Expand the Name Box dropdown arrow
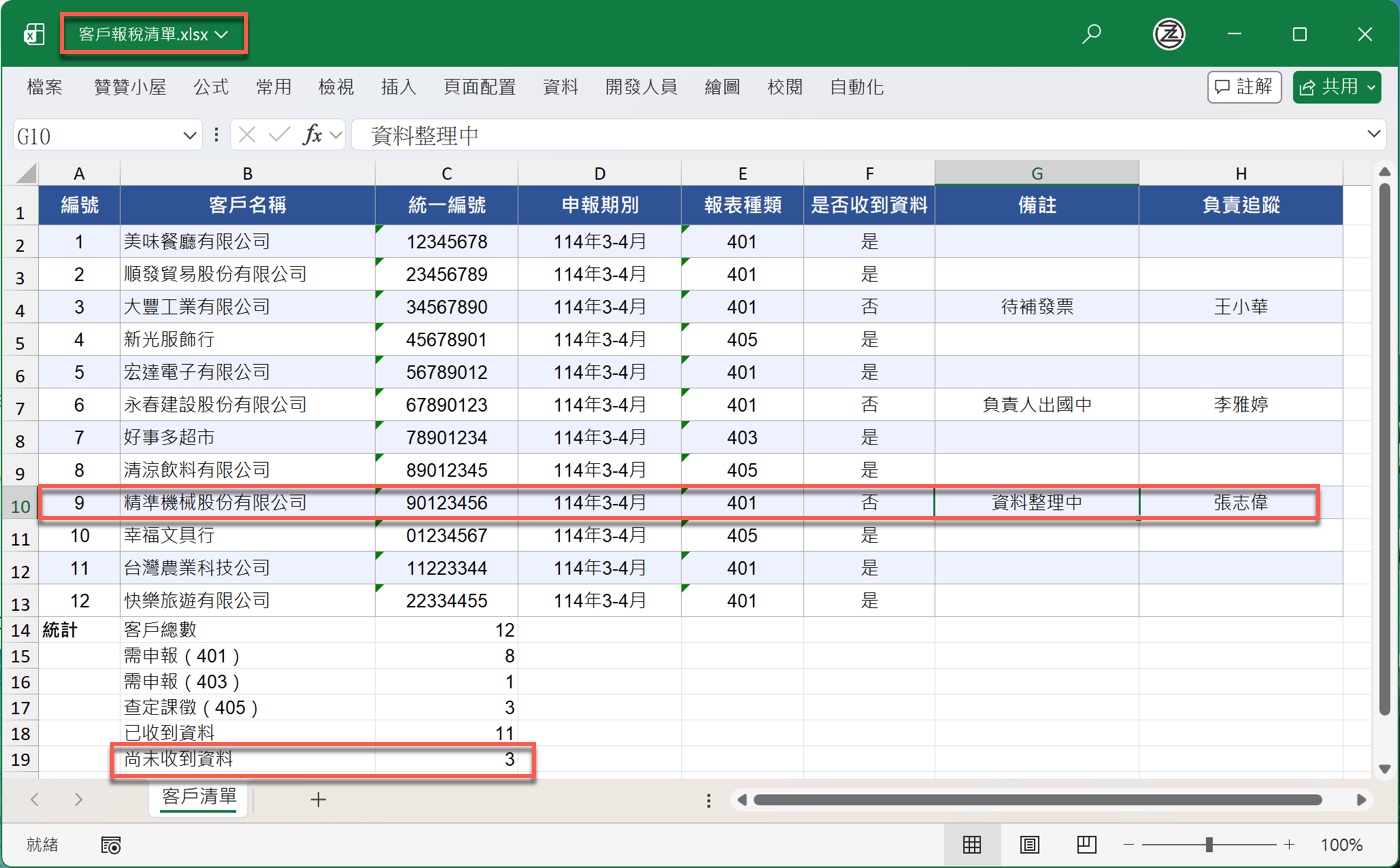Screen dimensions: 1400x868 coord(190,135)
